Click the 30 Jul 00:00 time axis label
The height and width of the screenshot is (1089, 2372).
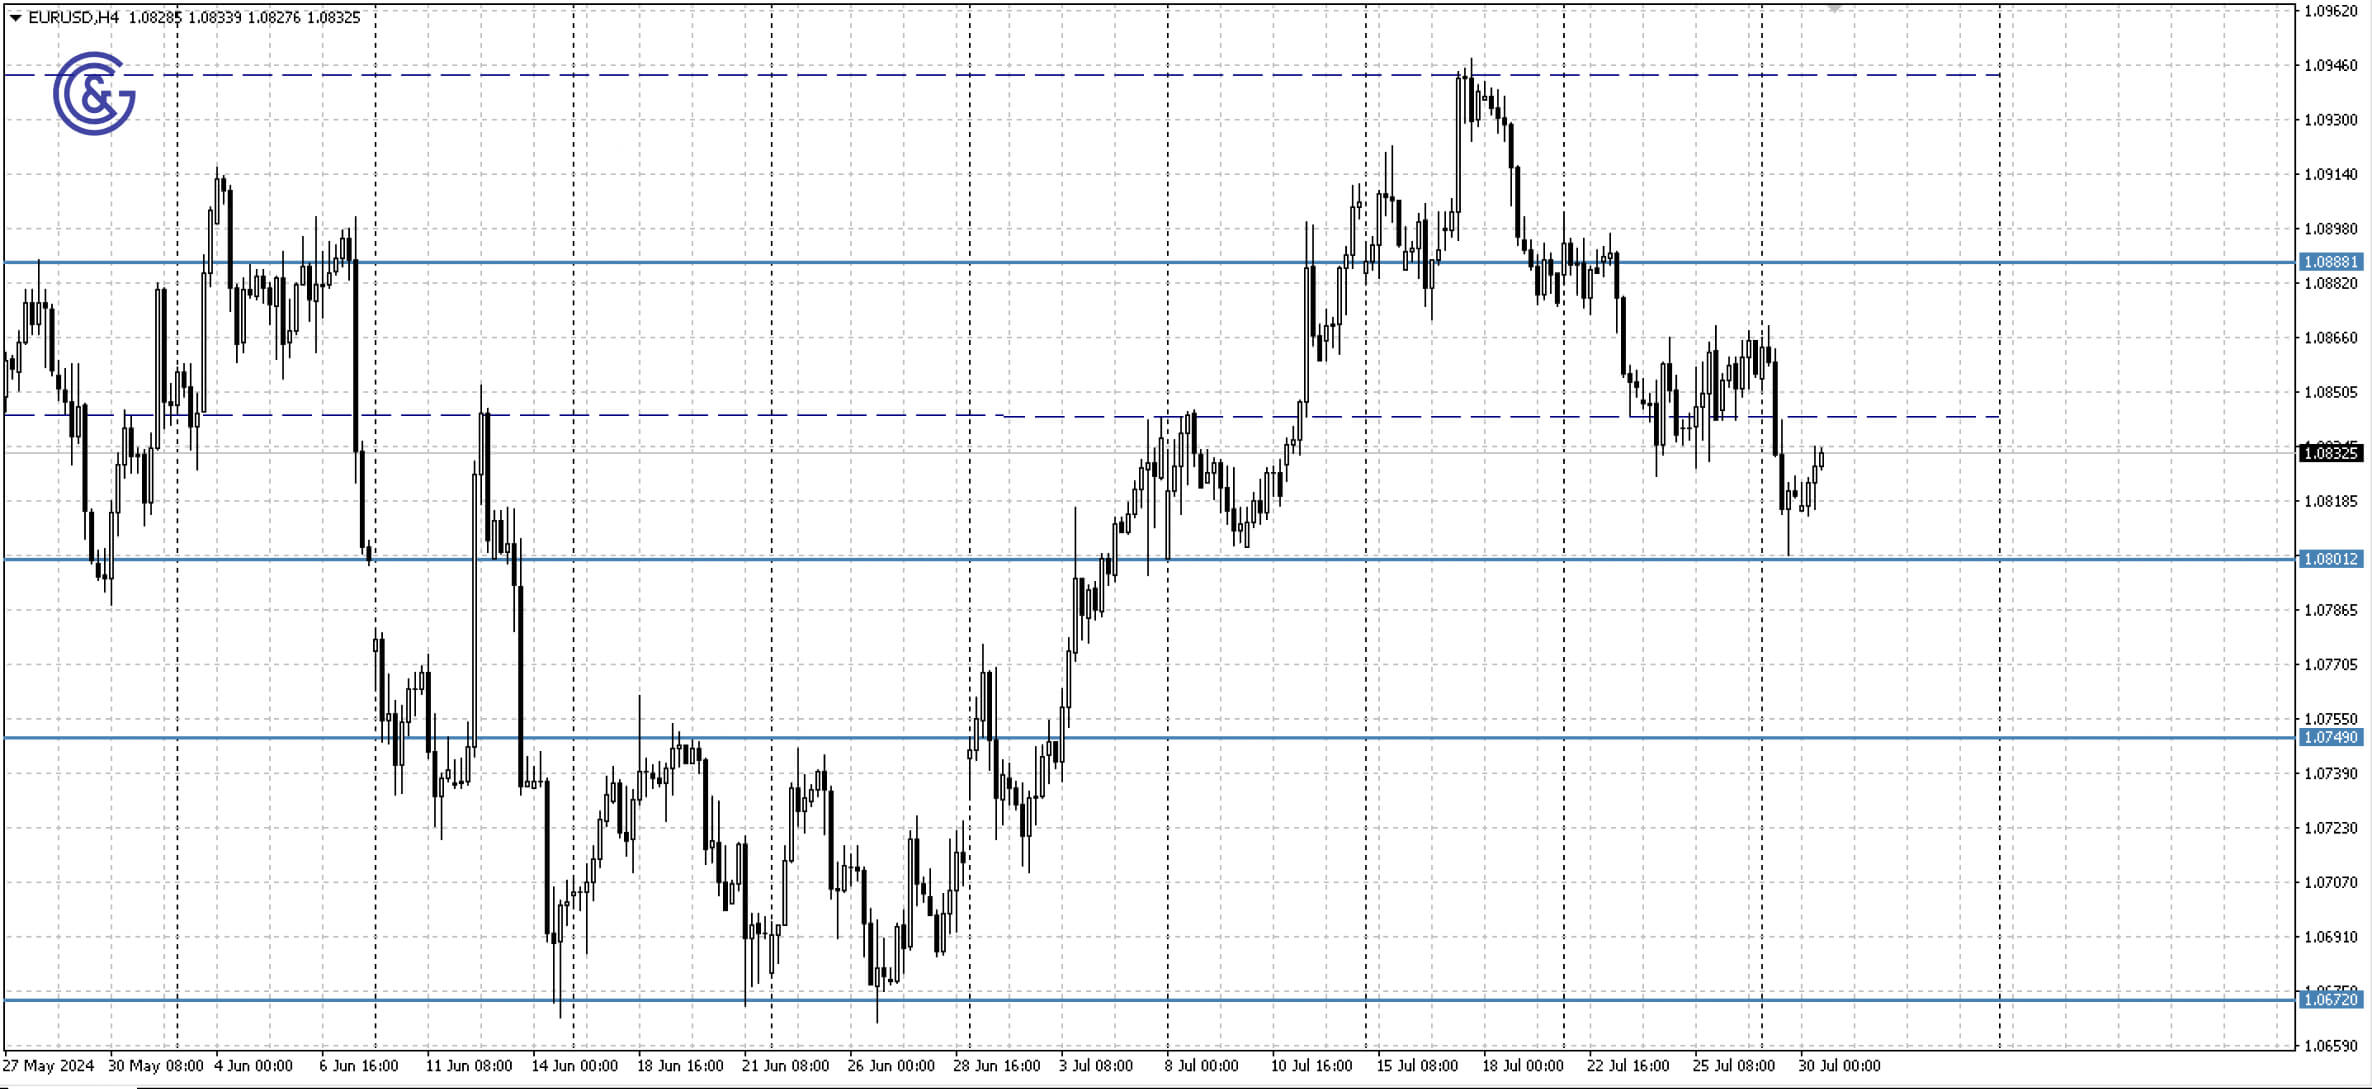tap(1840, 1066)
